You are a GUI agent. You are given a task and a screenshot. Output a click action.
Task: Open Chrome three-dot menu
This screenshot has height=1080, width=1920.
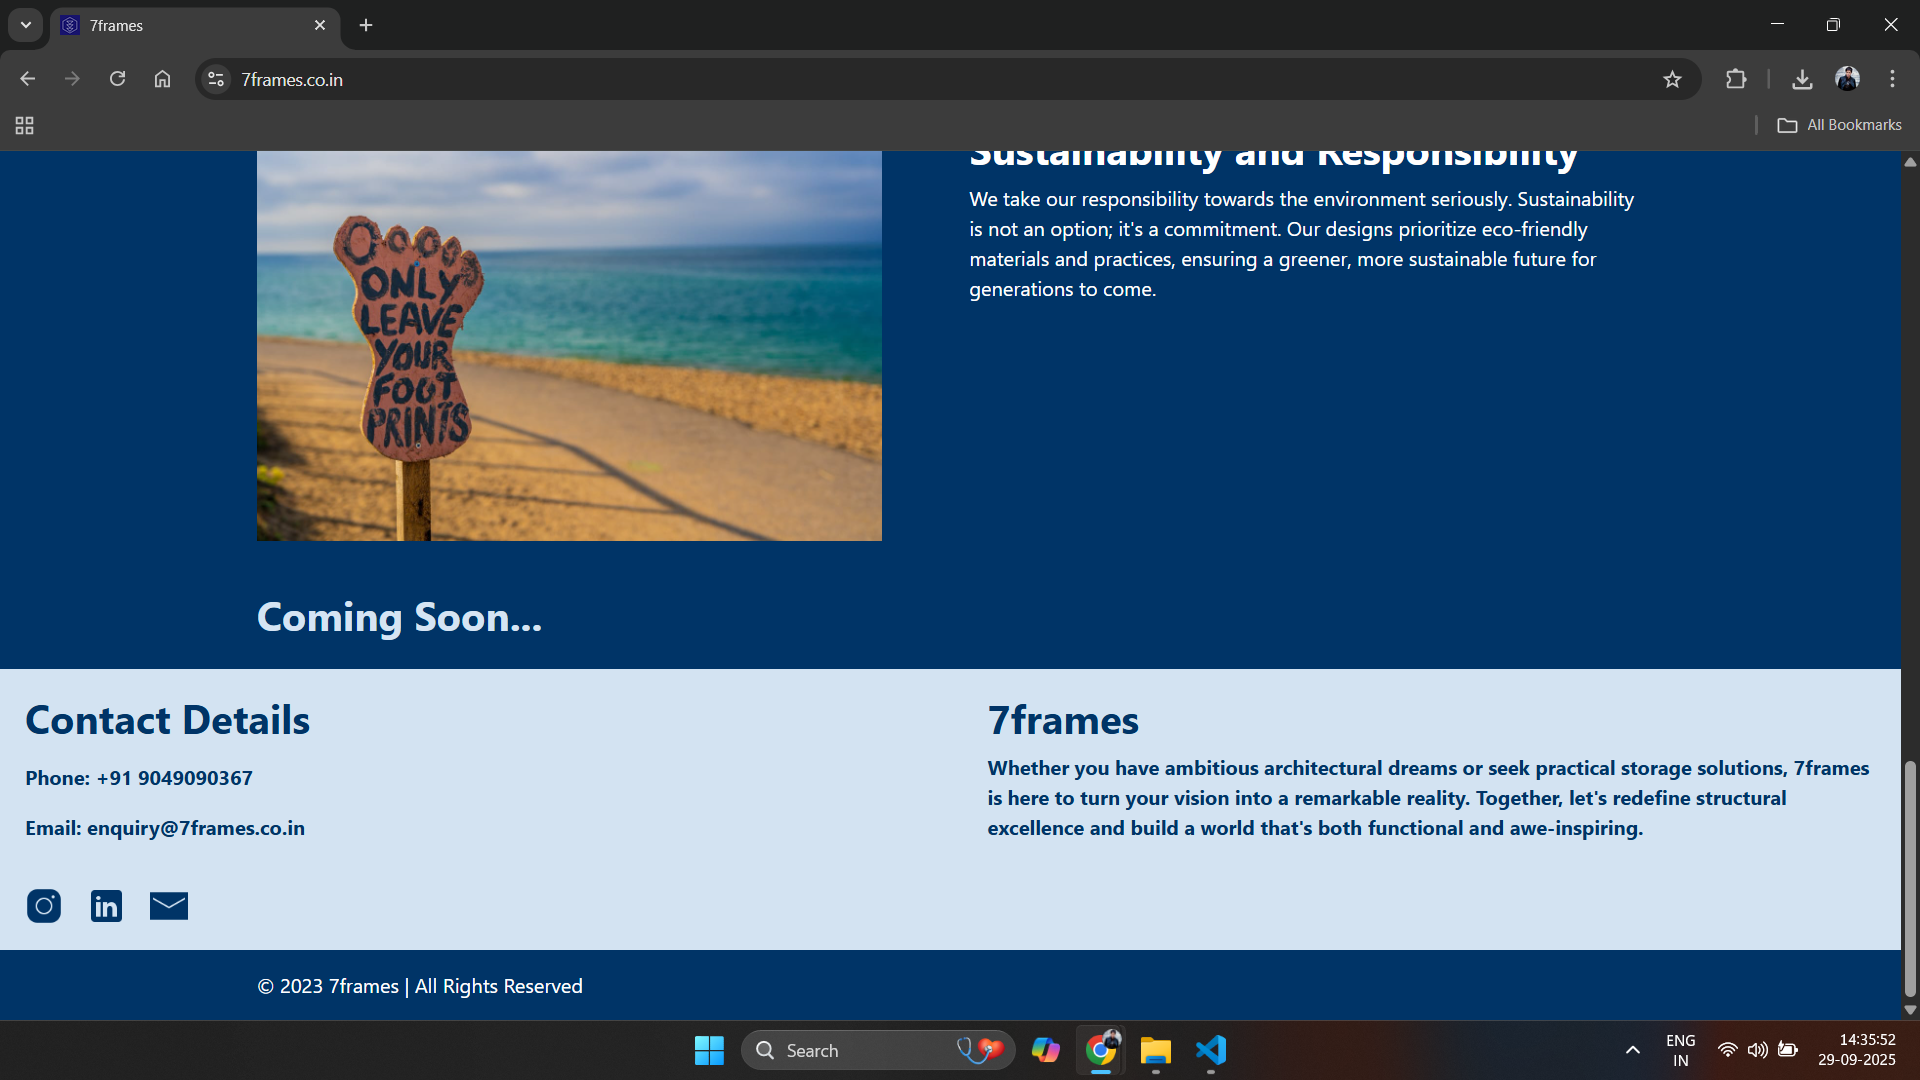[x=1892, y=79]
